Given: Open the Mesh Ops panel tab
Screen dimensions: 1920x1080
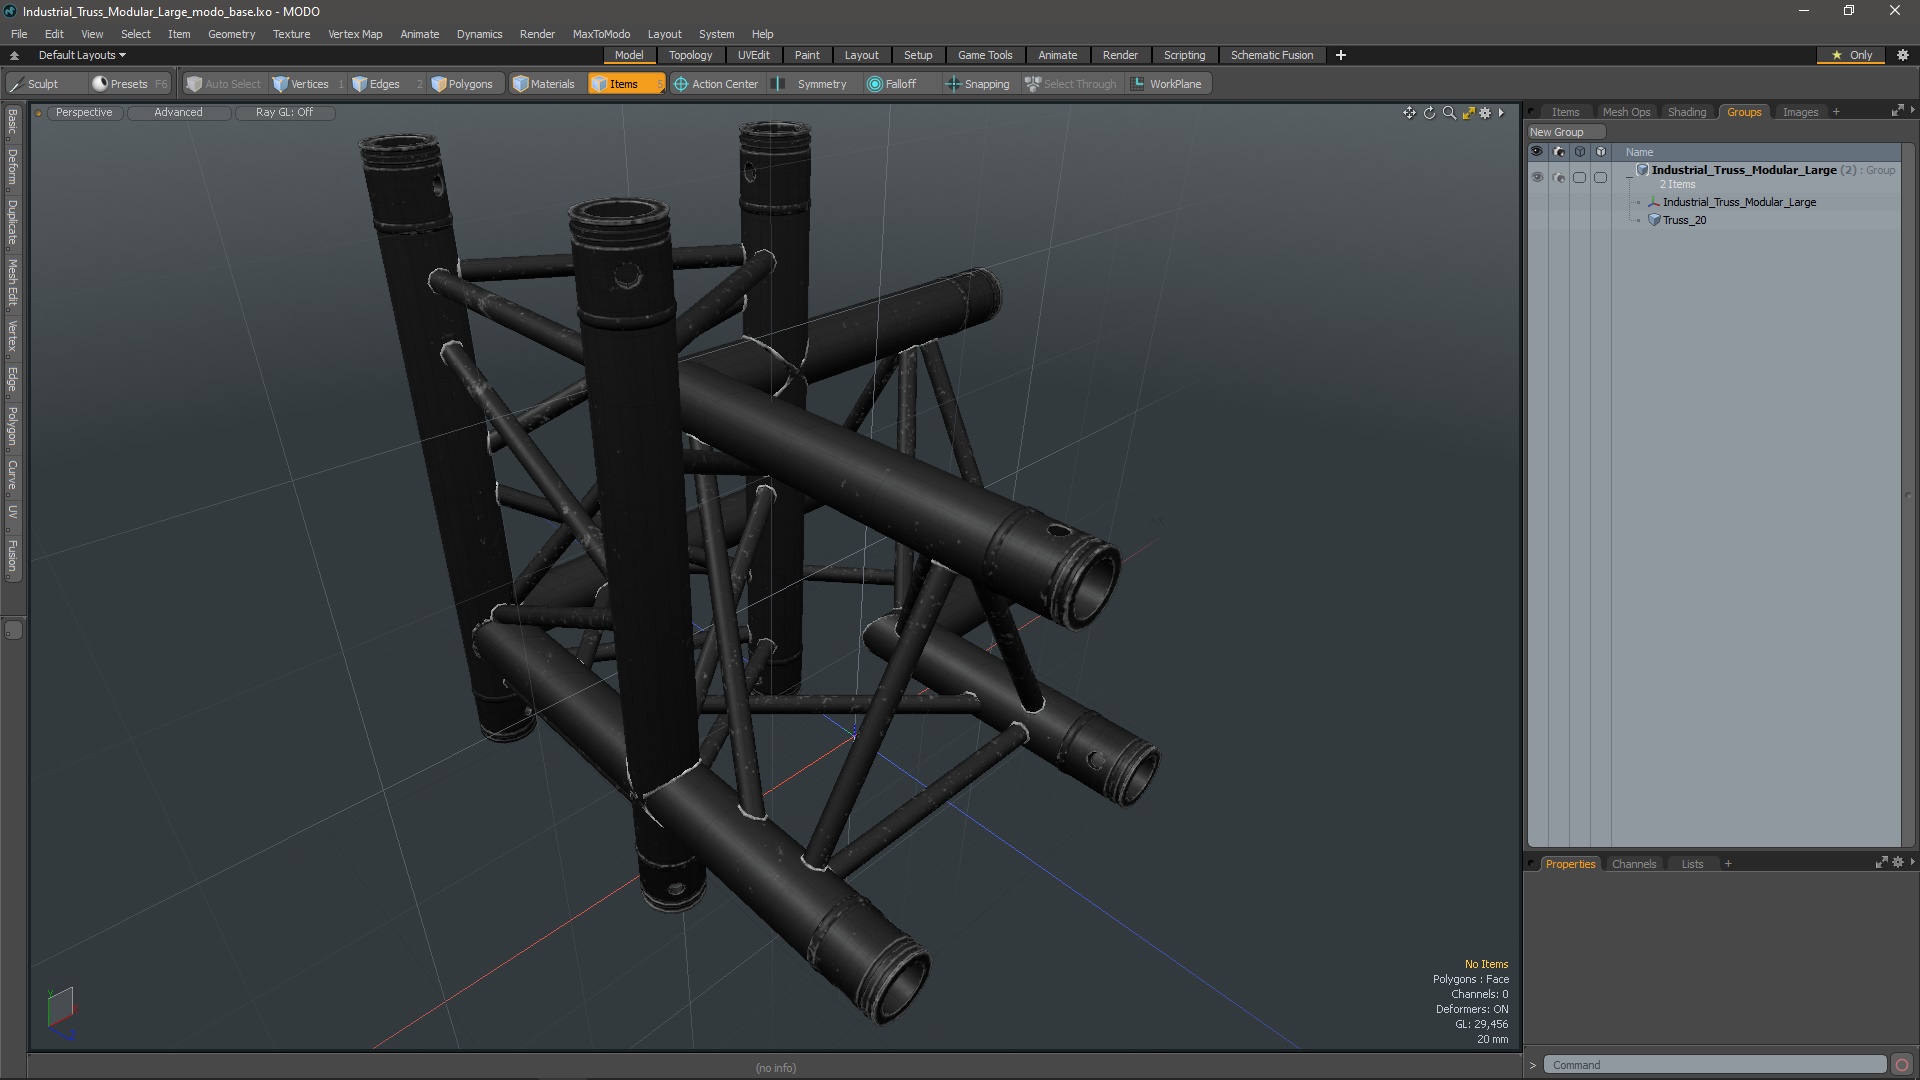Looking at the screenshot, I should click(x=1626, y=112).
